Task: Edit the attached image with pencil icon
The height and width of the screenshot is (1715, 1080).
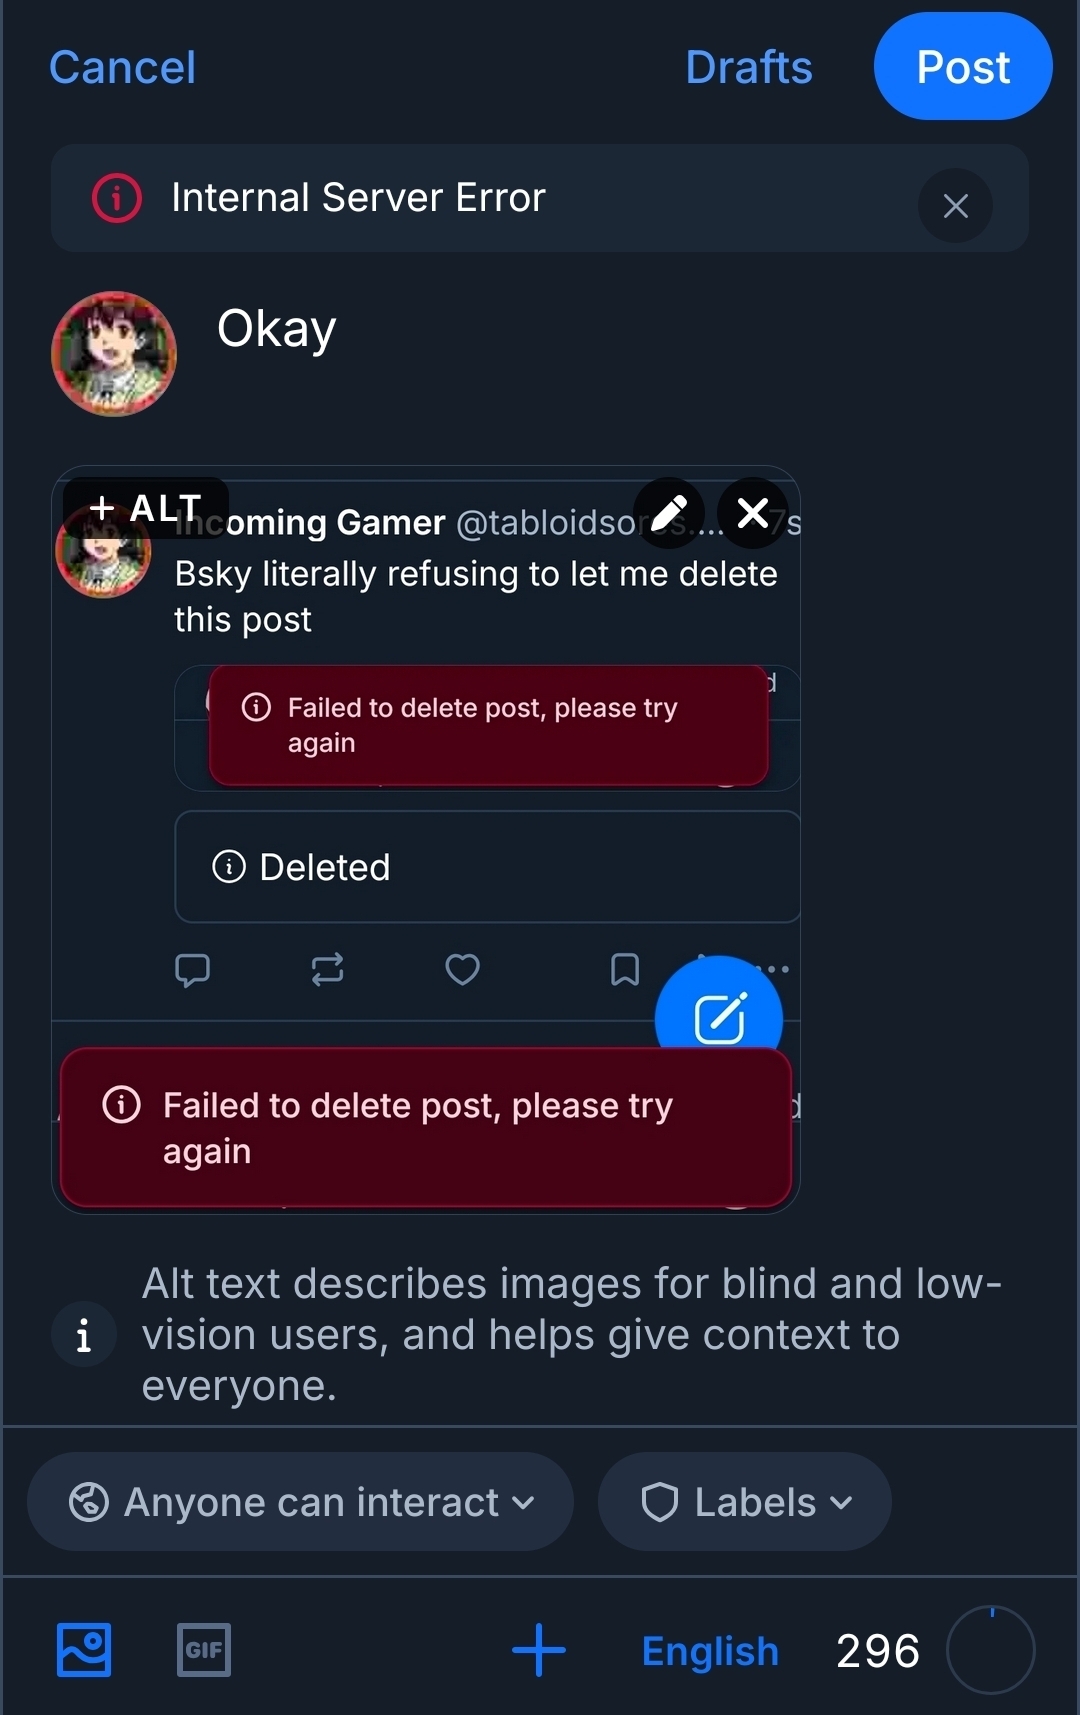Action: pos(669,513)
